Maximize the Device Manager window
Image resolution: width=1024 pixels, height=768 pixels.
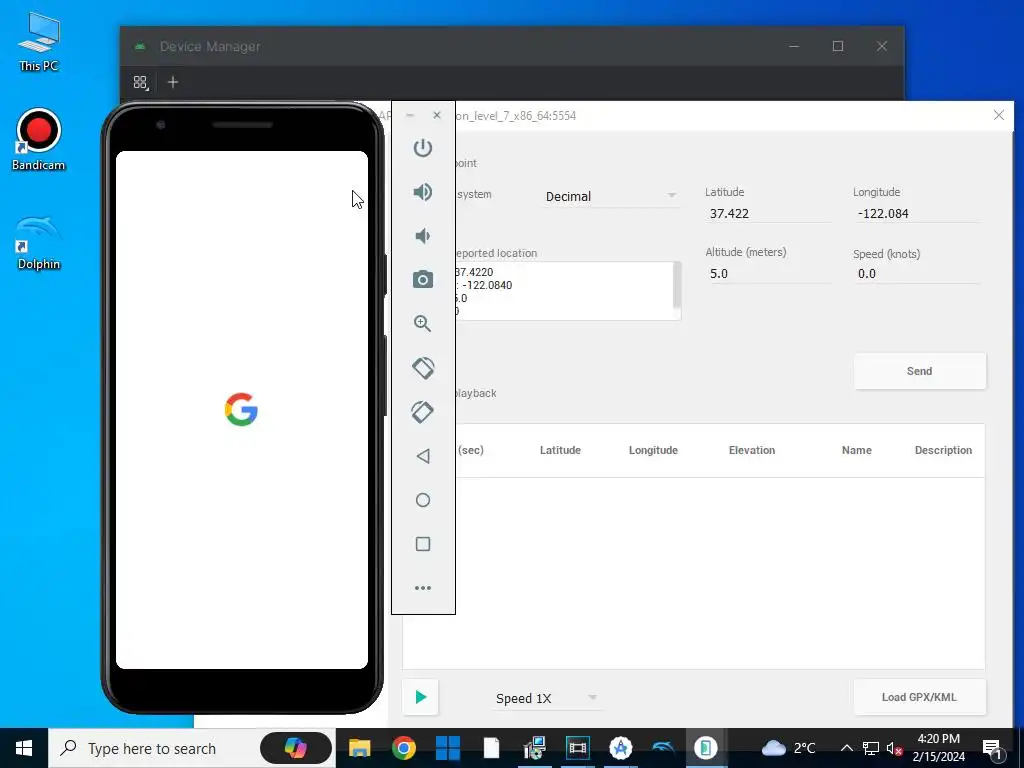(838, 46)
